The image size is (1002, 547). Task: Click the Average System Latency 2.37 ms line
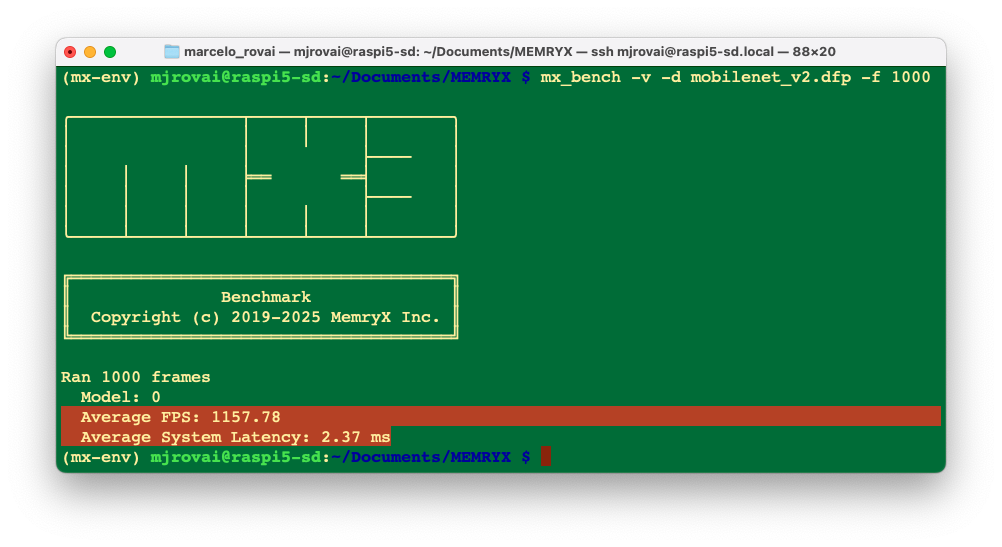235,437
